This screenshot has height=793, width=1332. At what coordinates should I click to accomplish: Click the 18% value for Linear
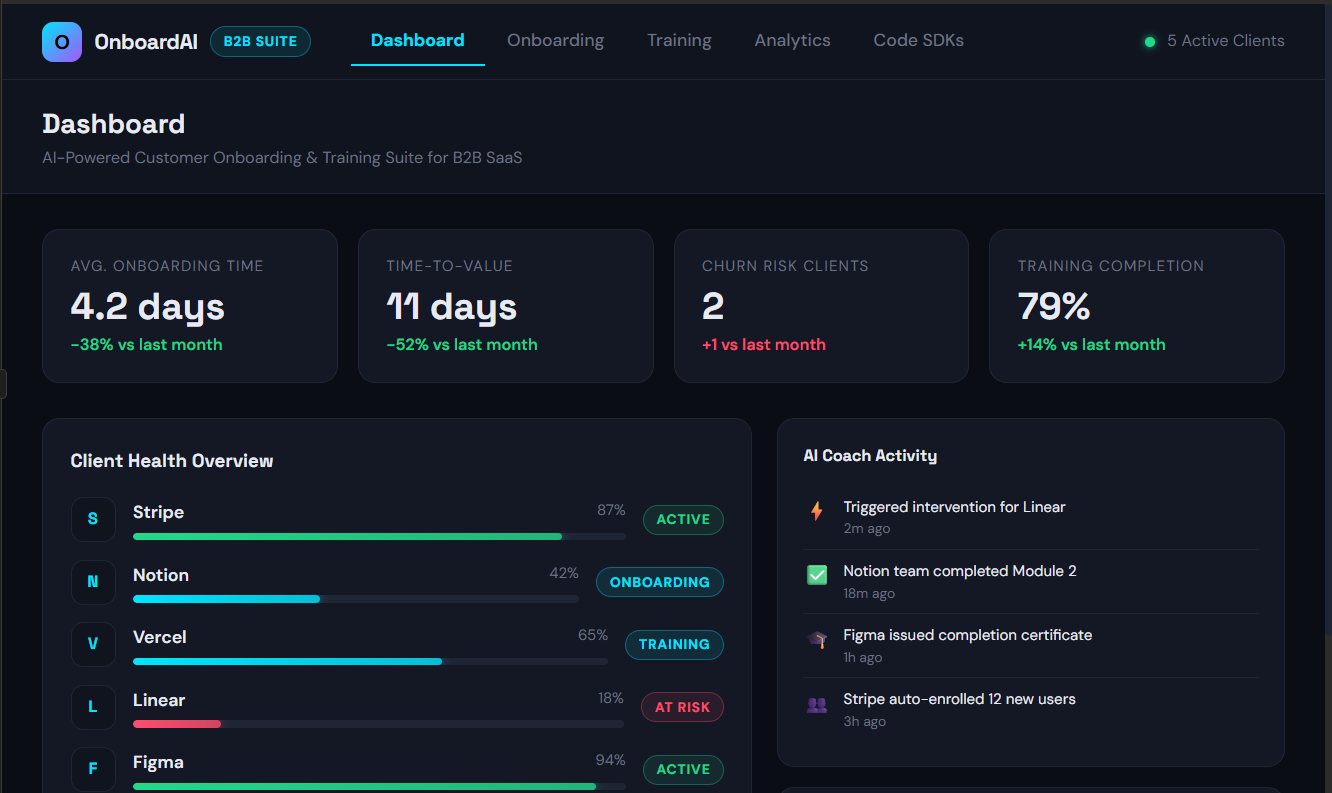tap(611, 698)
